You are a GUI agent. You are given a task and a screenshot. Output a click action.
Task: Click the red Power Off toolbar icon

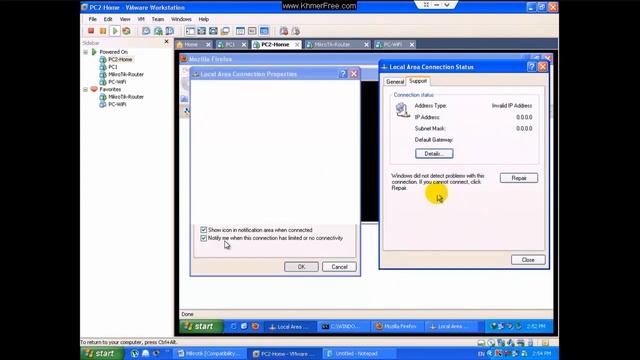[91, 31]
